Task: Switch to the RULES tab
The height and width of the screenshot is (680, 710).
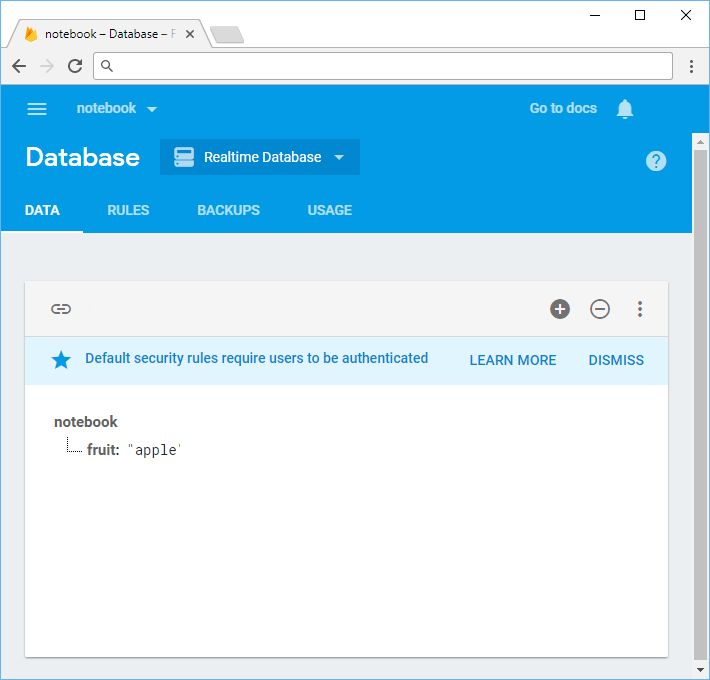Action: click(x=128, y=210)
